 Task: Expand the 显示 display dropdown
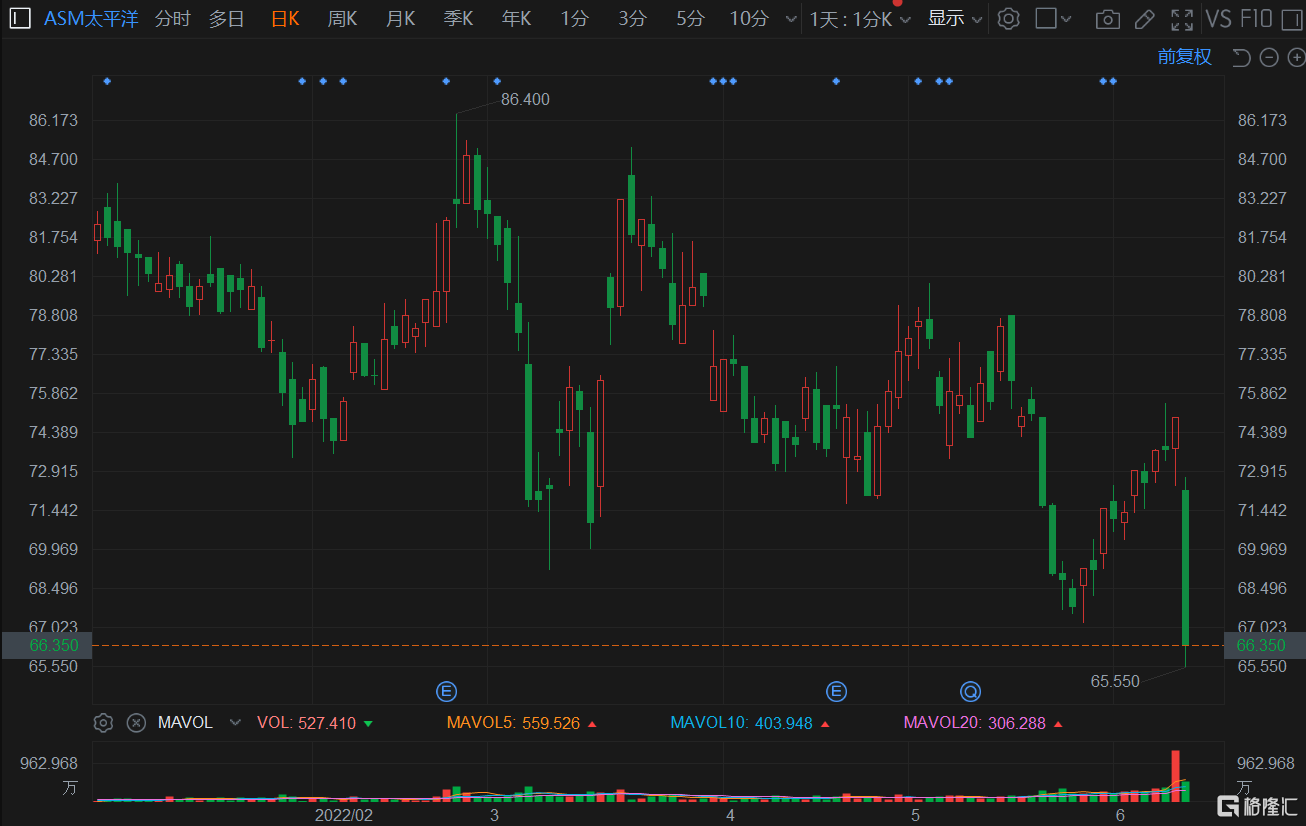pyautogui.click(x=954, y=19)
